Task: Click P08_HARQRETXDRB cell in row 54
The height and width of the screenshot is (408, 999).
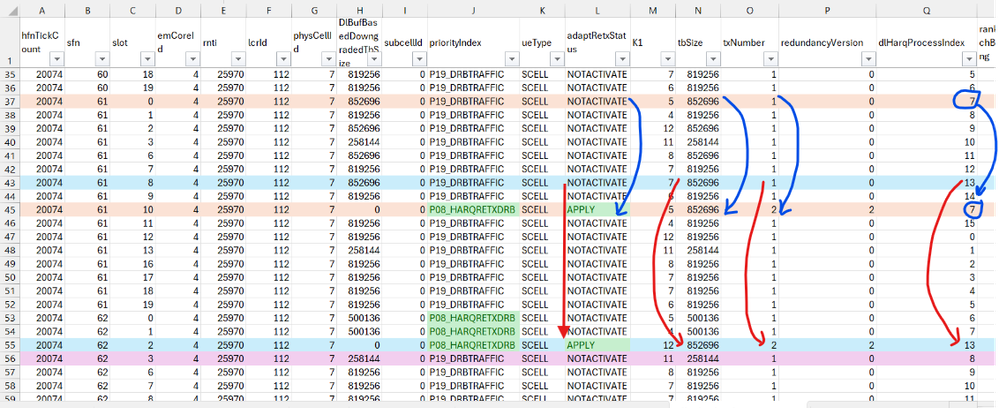Action: tap(473, 331)
